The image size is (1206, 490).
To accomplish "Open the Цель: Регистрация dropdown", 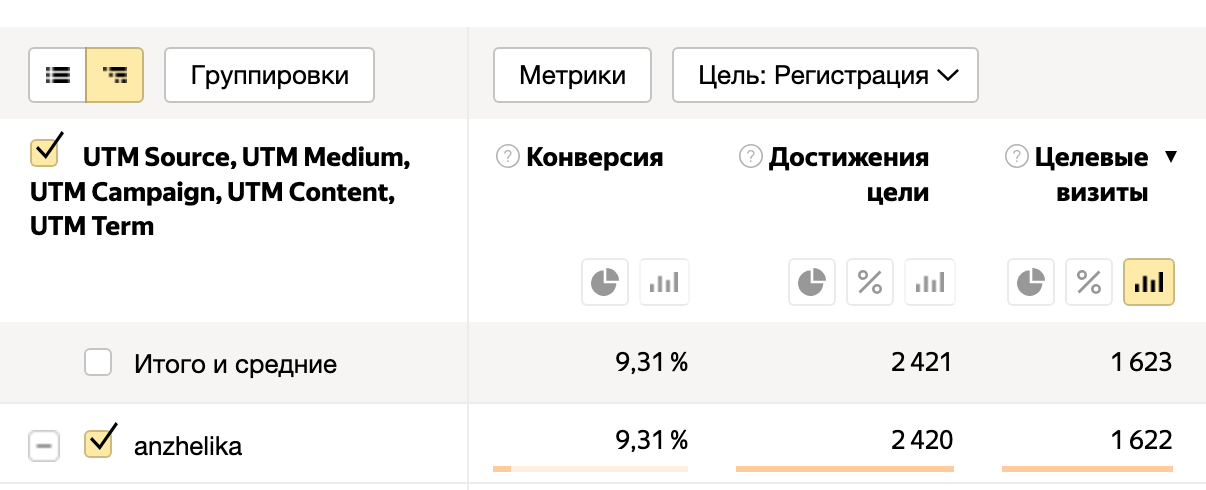I will click(x=825, y=75).
